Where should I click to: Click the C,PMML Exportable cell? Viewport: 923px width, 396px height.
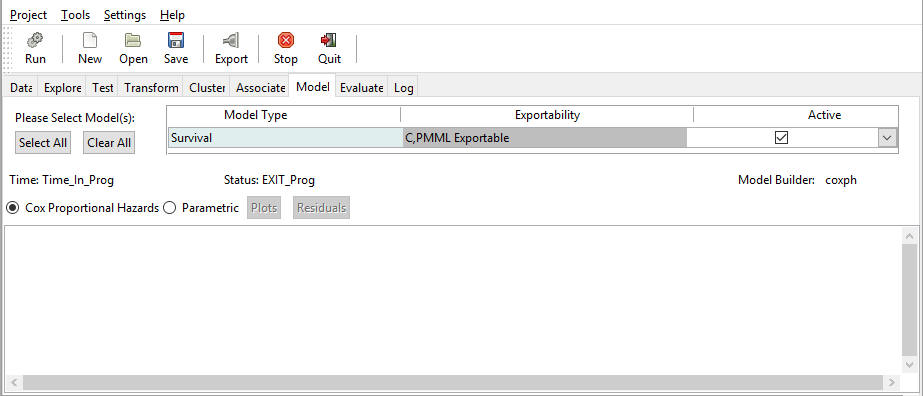point(544,138)
